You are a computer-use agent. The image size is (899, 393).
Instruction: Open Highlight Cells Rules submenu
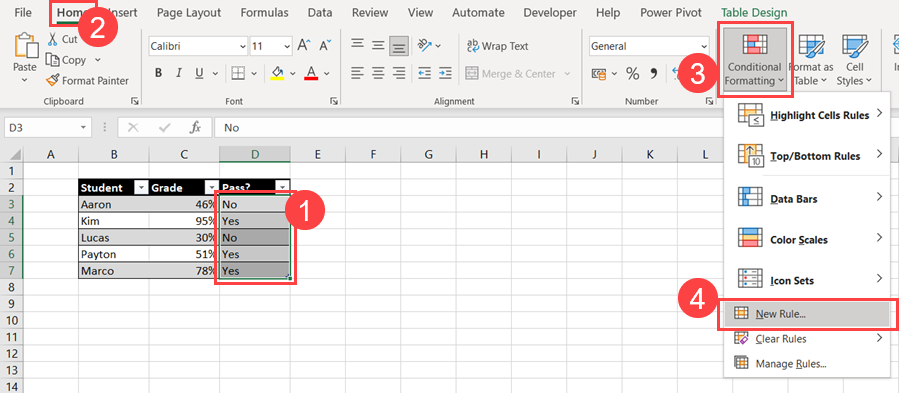(x=807, y=115)
